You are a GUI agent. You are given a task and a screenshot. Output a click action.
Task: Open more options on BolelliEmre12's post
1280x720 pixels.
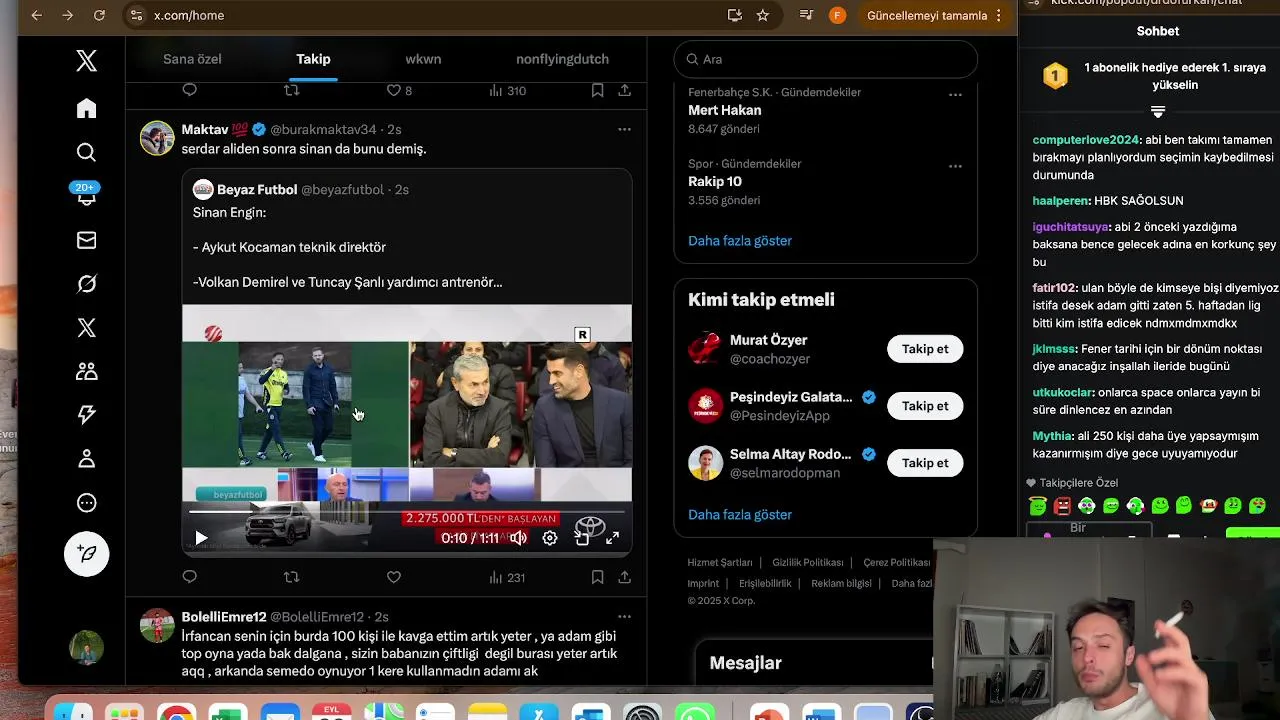pyautogui.click(x=624, y=617)
